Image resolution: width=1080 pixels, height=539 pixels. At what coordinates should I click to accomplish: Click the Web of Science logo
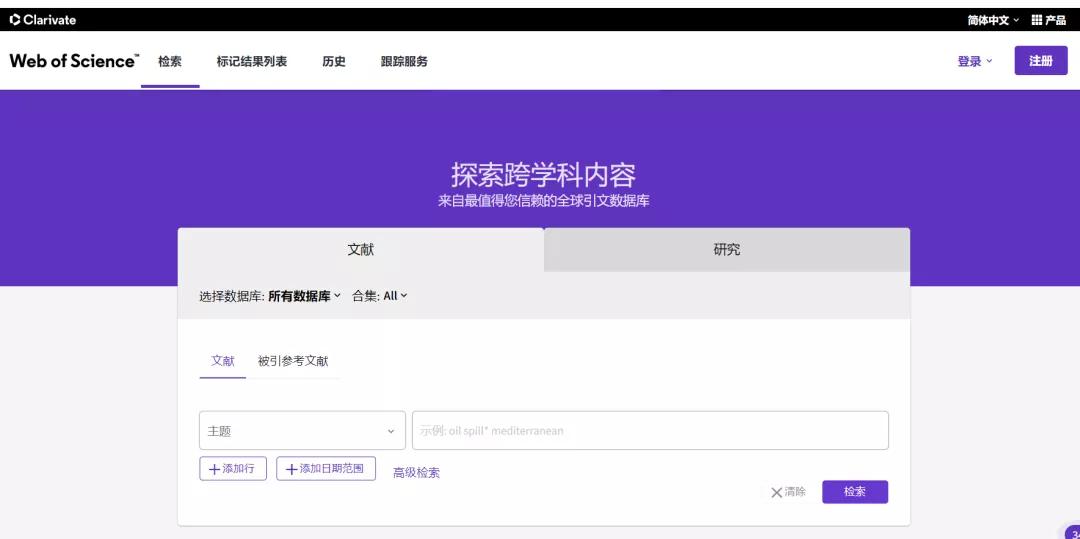coord(74,61)
